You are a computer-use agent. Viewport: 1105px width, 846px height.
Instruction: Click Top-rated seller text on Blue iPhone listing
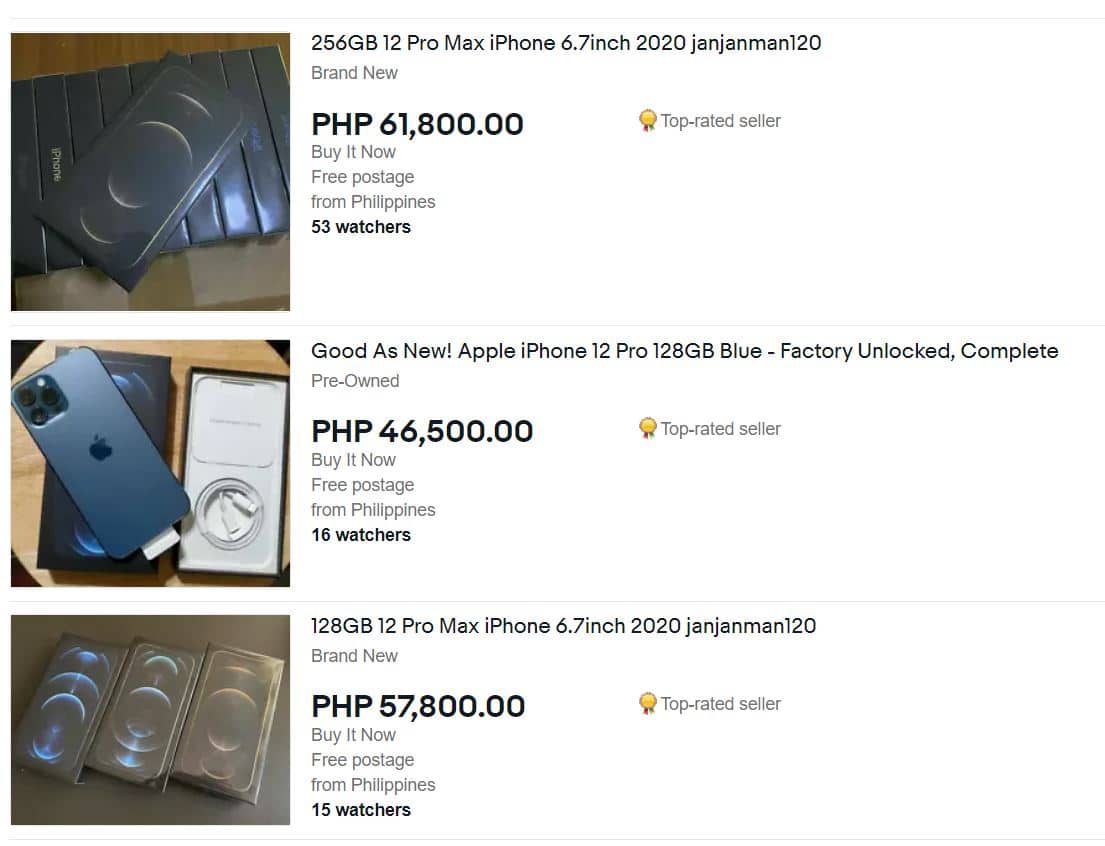point(720,429)
